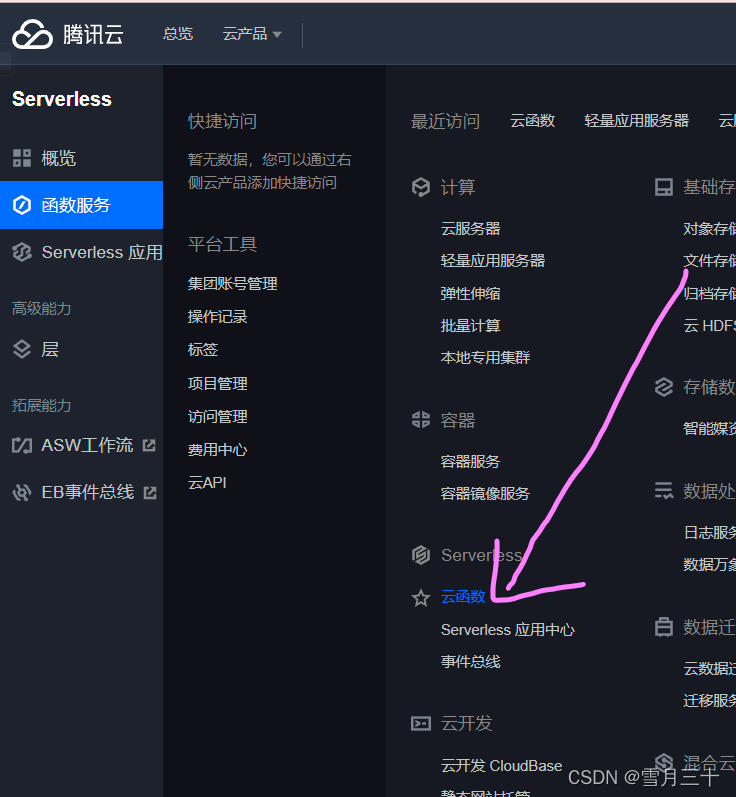
Task: Open 费用中心 platform tool
Action: click(x=218, y=450)
